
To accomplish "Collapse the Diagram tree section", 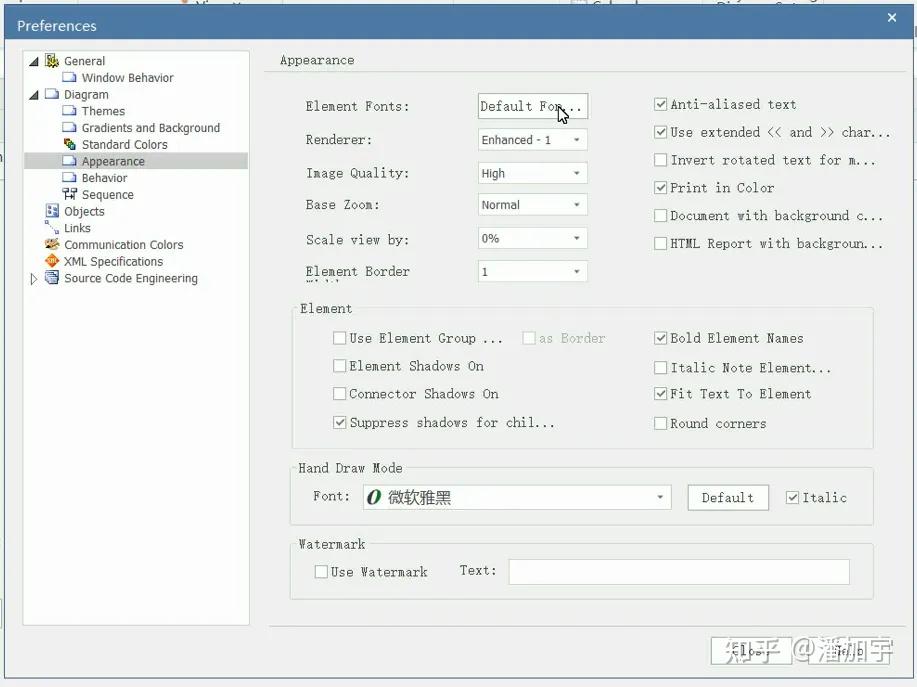I will (34, 94).
